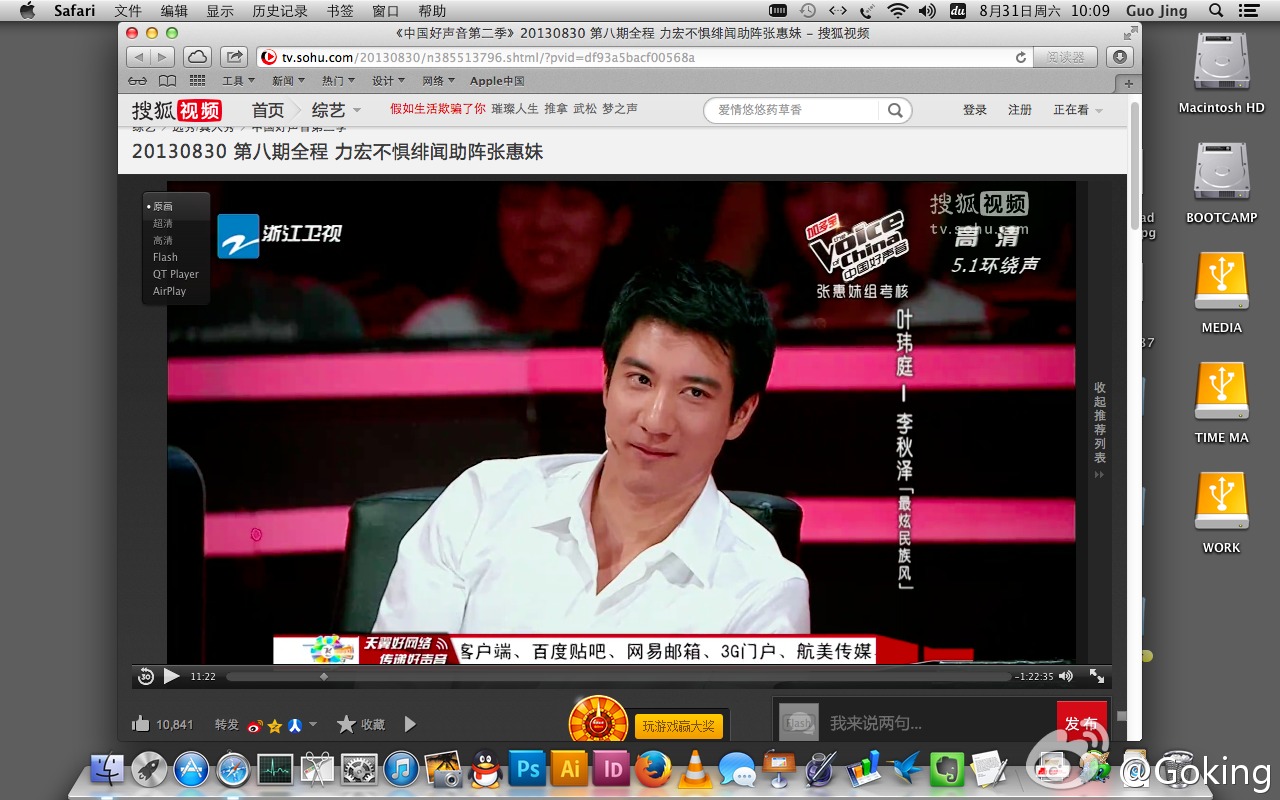Expand the 工具 bookmarks folder
This screenshot has width=1280, height=800.
tap(238, 81)
